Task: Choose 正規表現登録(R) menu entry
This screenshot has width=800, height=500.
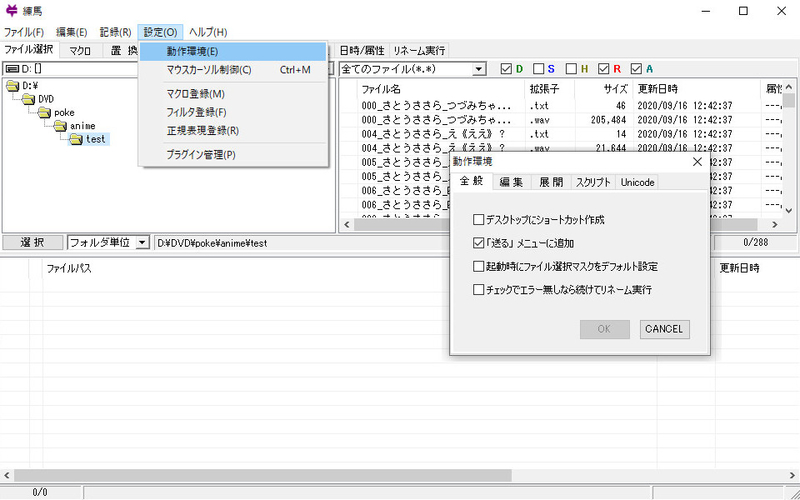Action: click(233, 131)
